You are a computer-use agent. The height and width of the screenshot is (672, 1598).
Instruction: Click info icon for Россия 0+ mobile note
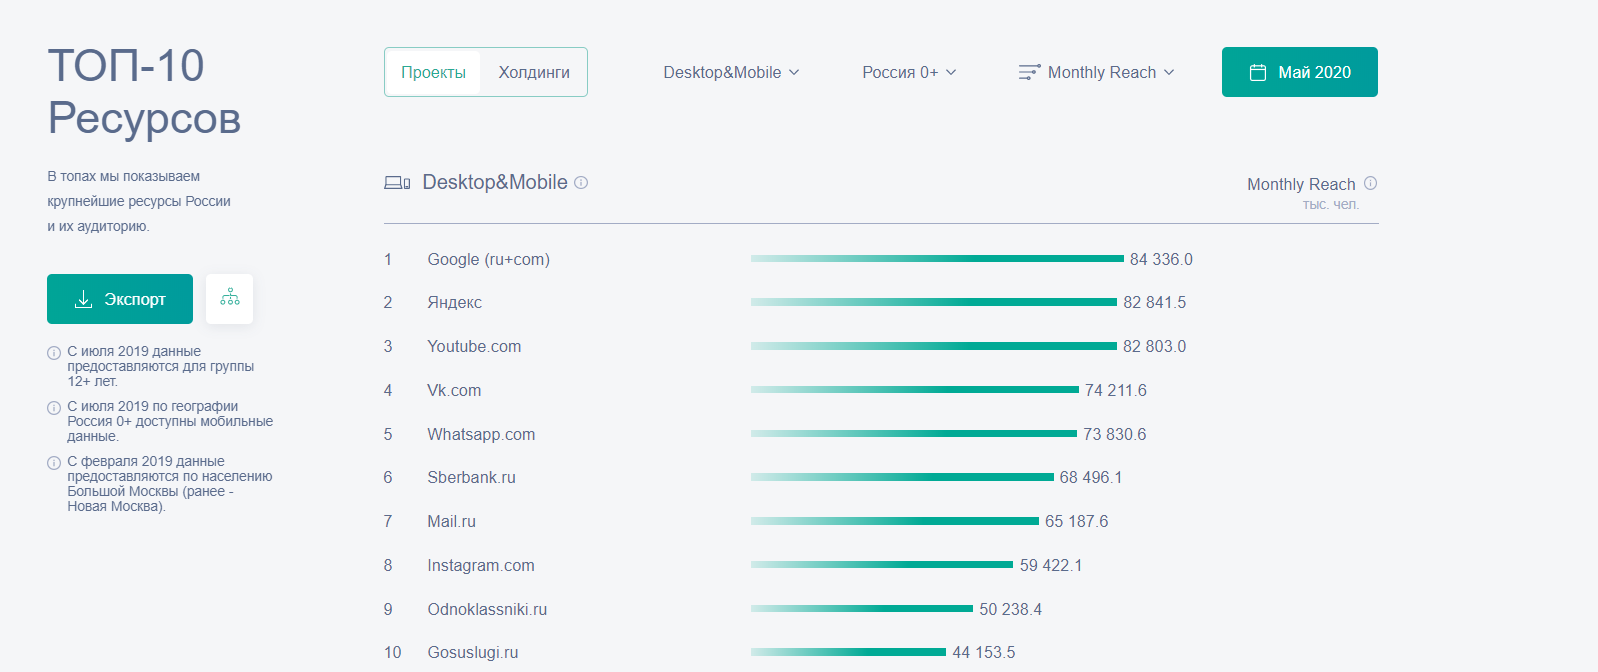[54, 408]
